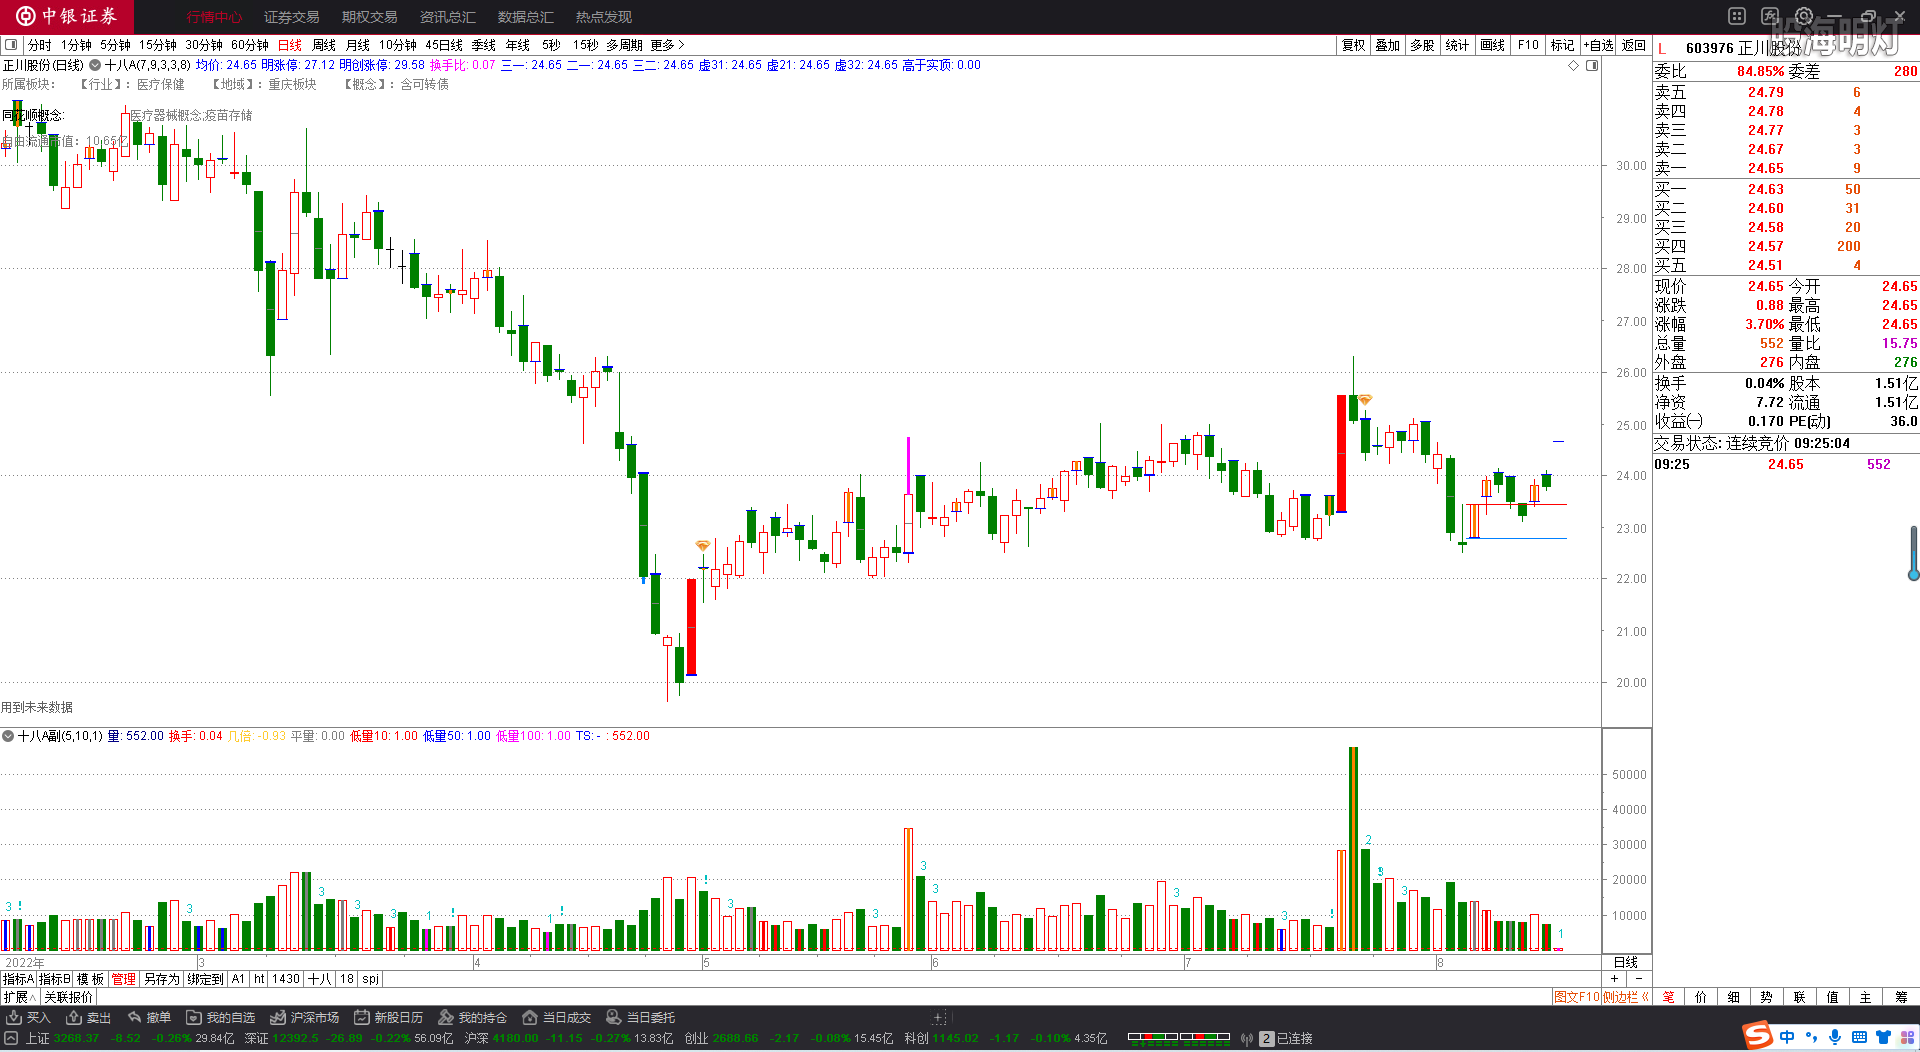This screenshot has width=1920, height=1052.
Task: Click the zoom-in plus under 日线
Action: [1614, 978]
